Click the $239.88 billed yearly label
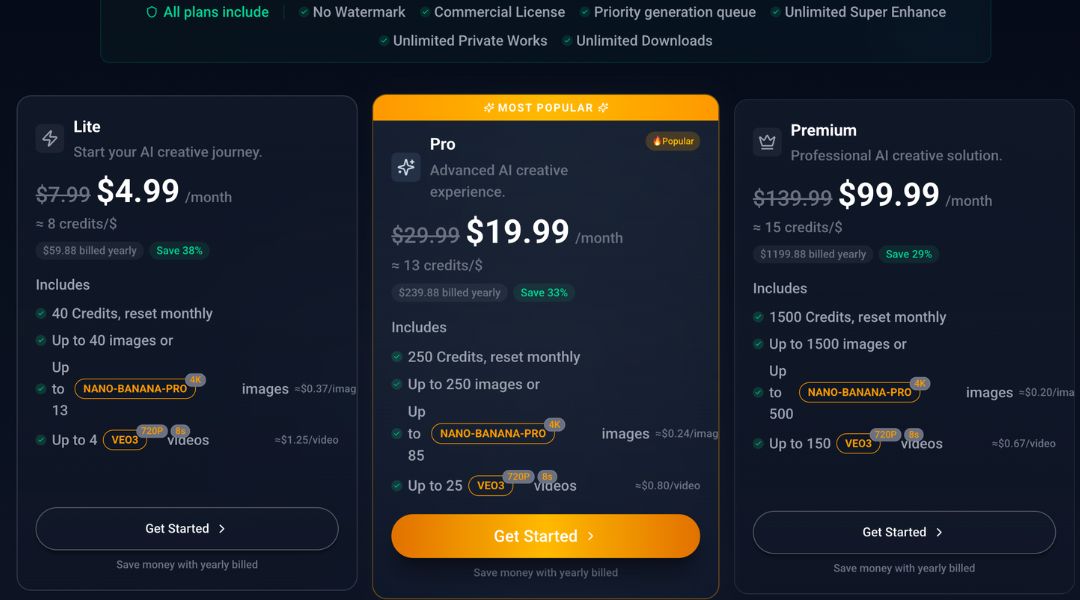The image size is (1080, 600). 449,293
